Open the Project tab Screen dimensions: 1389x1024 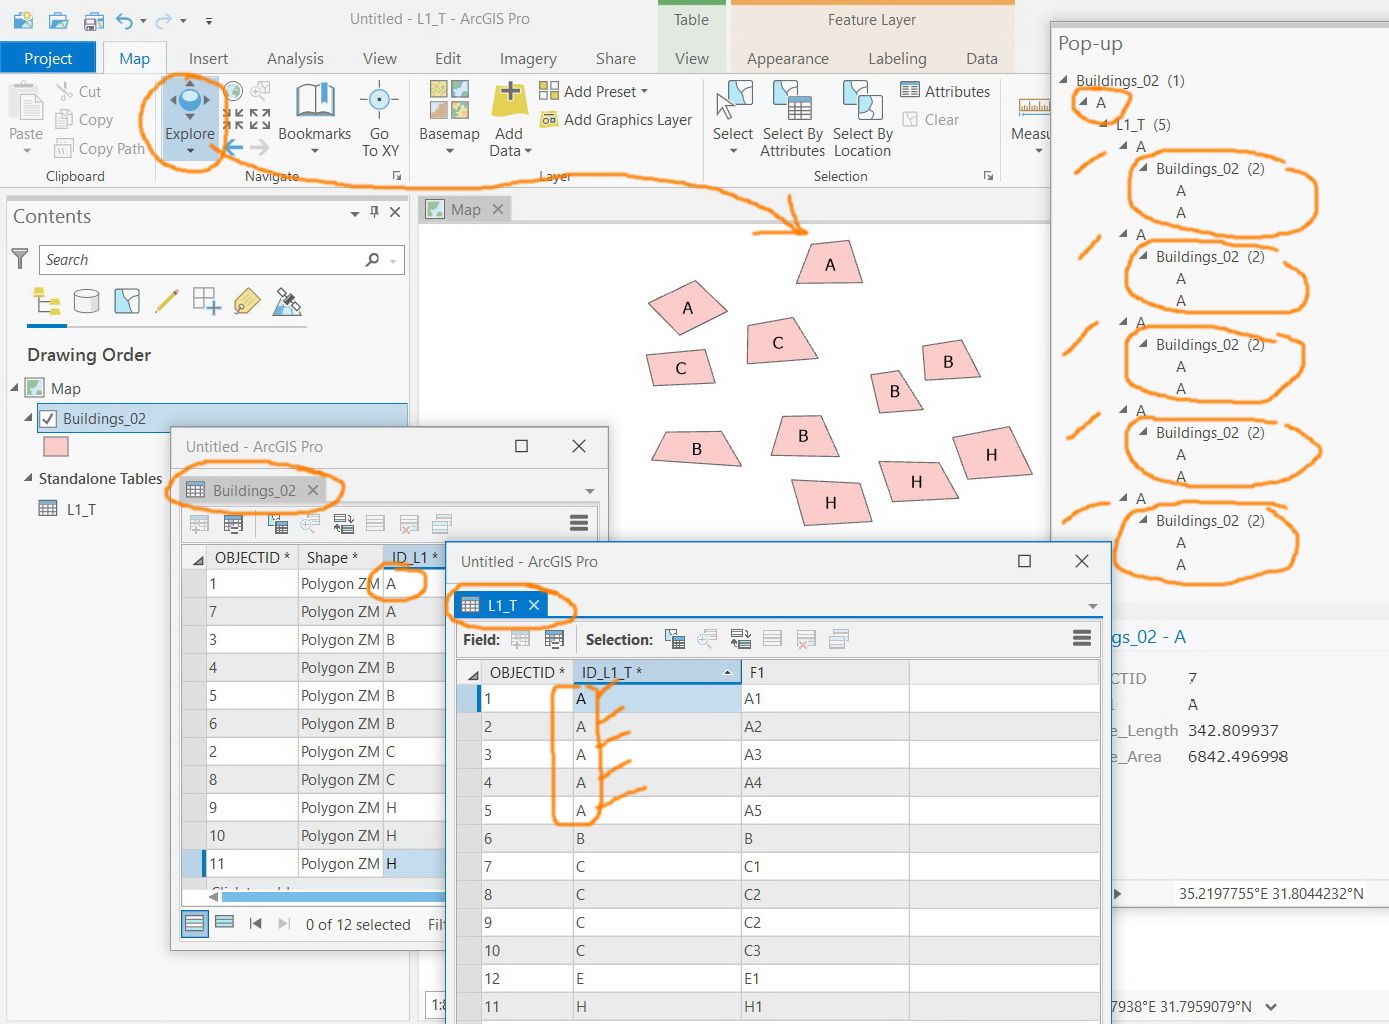[48, 58]
